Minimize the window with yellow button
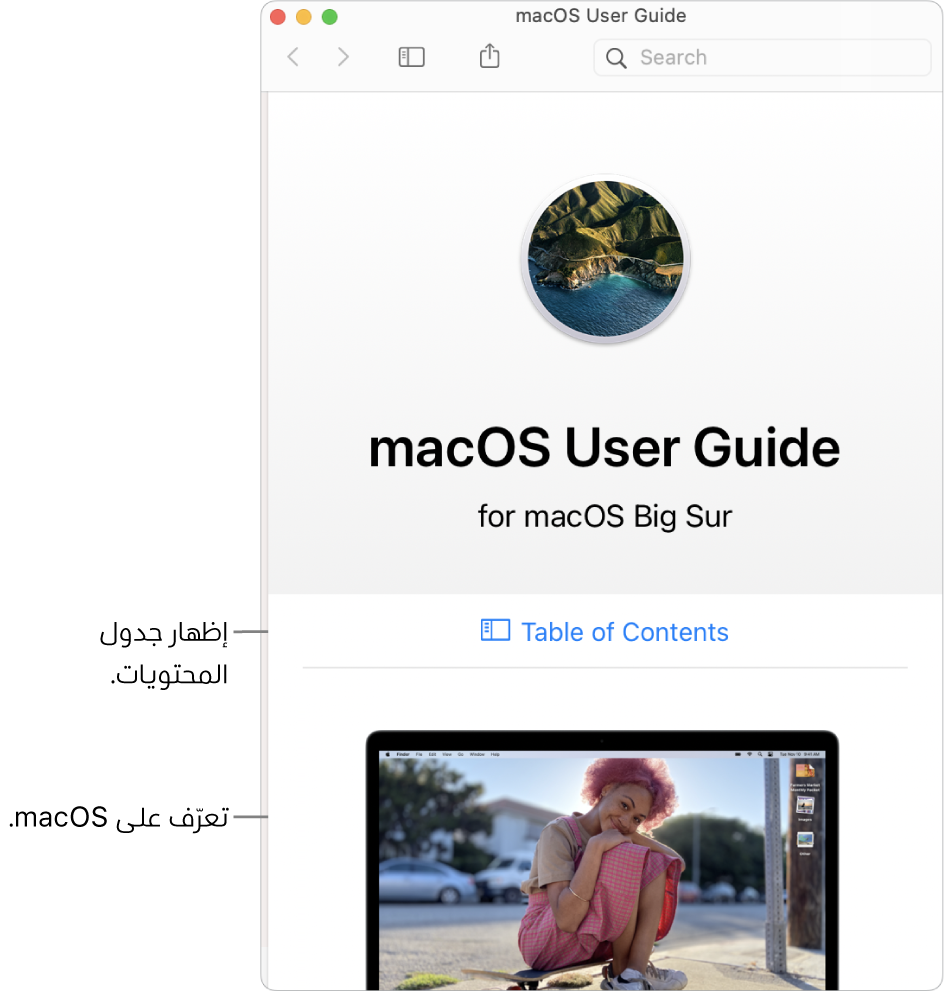 pos(304,16)
